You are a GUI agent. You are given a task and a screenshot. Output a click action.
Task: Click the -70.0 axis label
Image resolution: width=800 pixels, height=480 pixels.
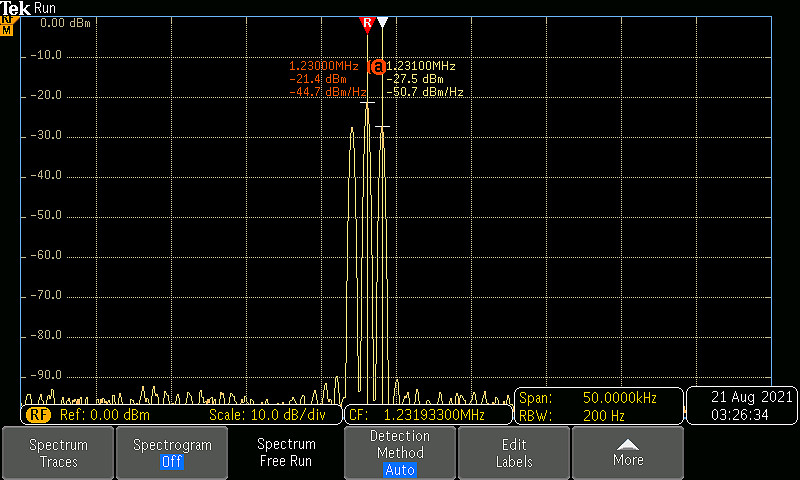[46, 295]
